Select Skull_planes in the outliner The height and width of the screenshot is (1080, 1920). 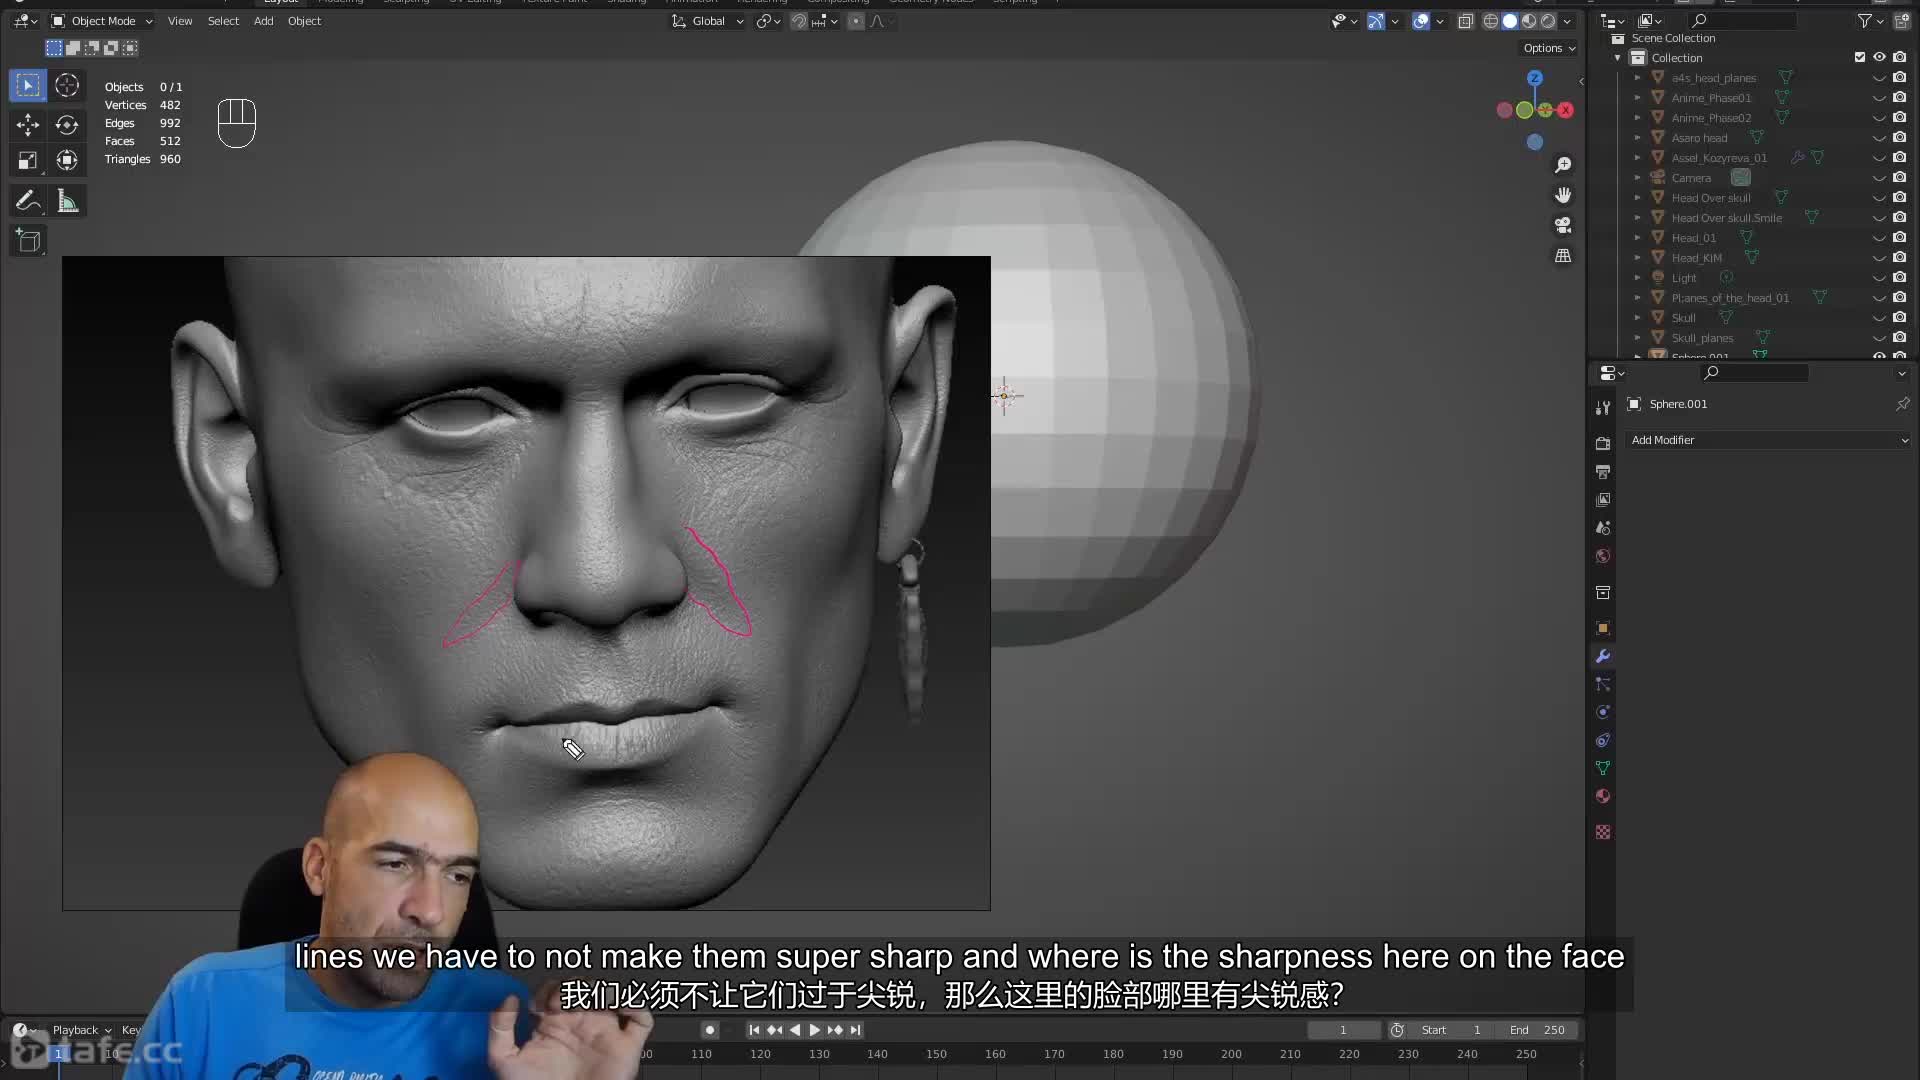point(1702,338)
